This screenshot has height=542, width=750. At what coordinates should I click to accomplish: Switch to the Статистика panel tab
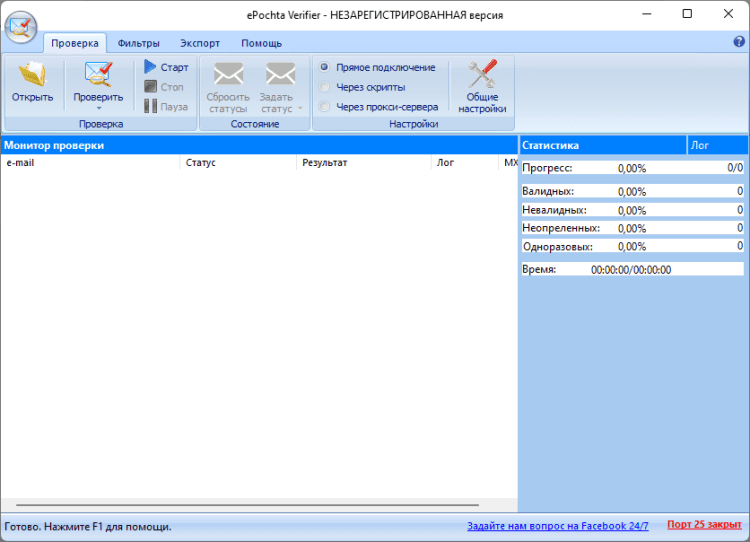[x=602, y=145]
